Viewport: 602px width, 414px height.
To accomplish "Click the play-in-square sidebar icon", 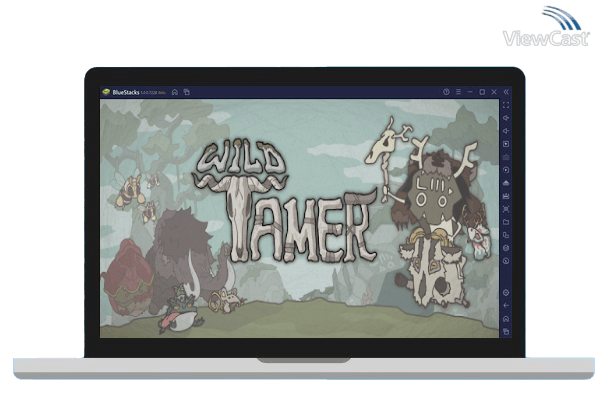I will [506, 144].
